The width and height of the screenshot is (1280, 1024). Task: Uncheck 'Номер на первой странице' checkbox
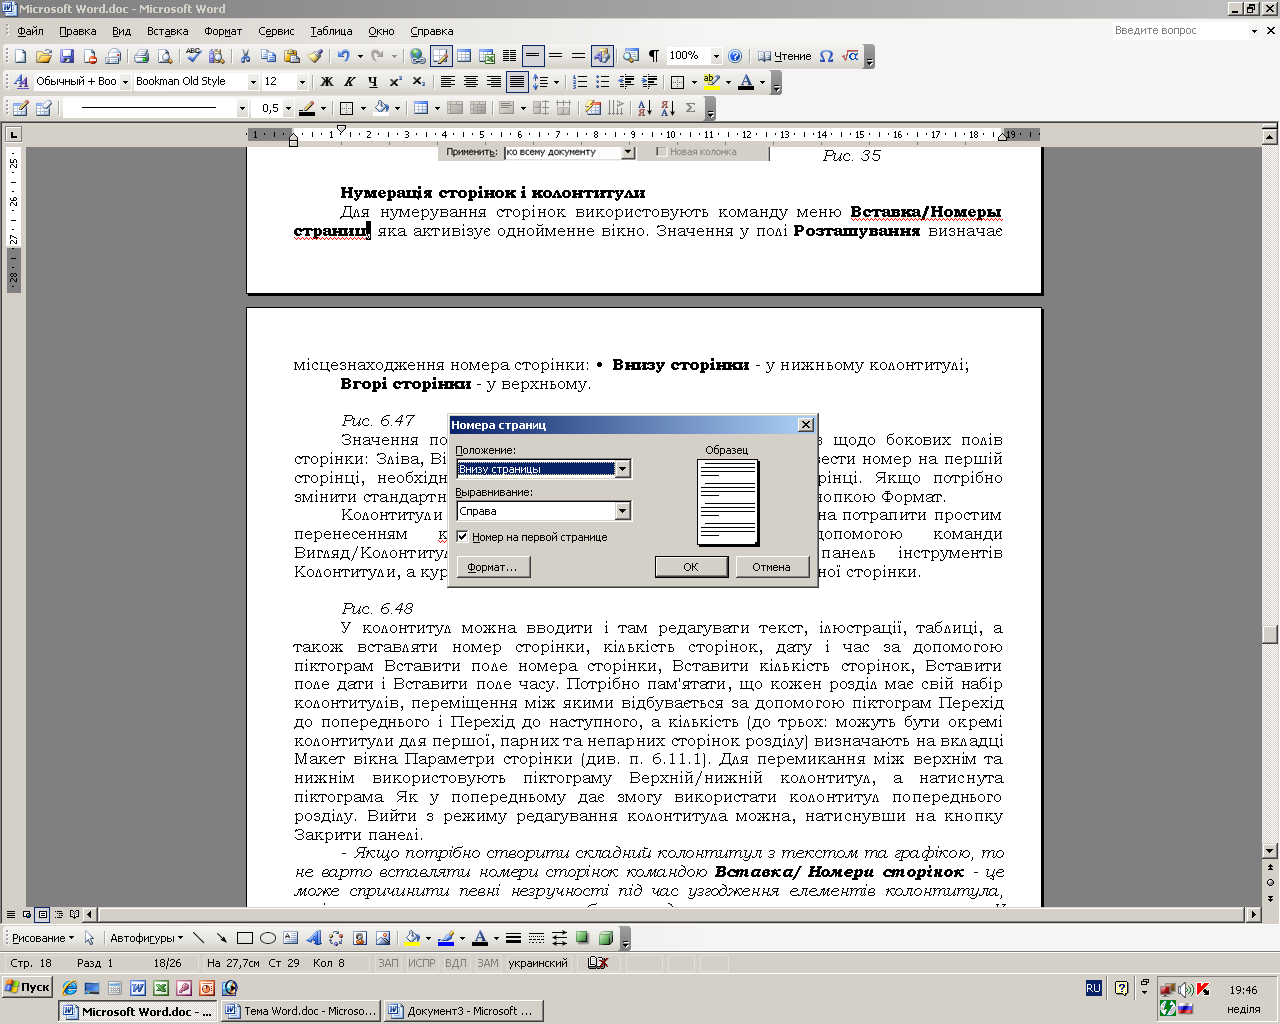pos(462,537)
